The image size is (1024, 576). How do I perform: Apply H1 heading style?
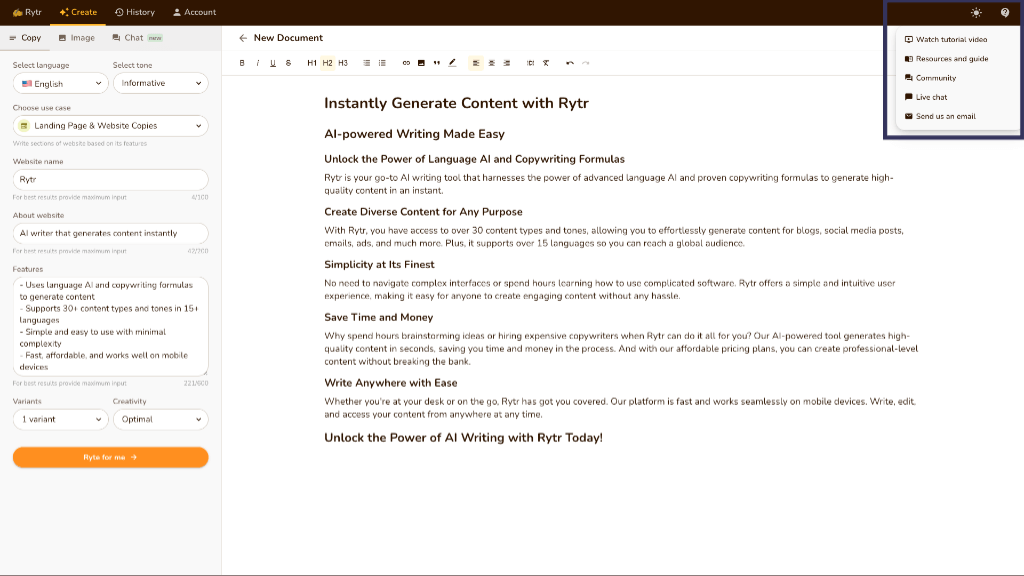coord(312,63)
